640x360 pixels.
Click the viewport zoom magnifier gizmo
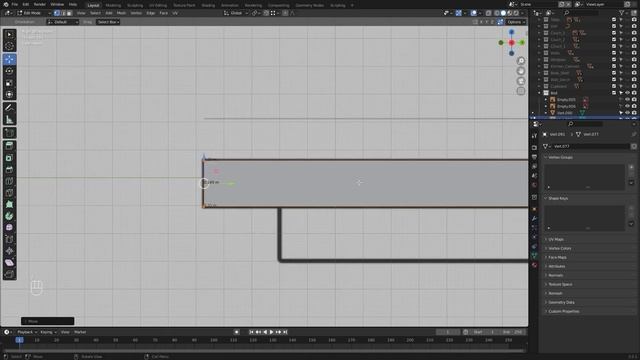pyautogui.click(x=521, y=61)
